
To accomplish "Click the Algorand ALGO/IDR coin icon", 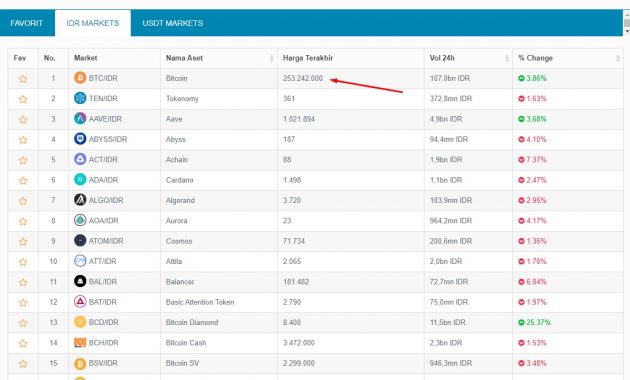I will [x=80, y=200].
